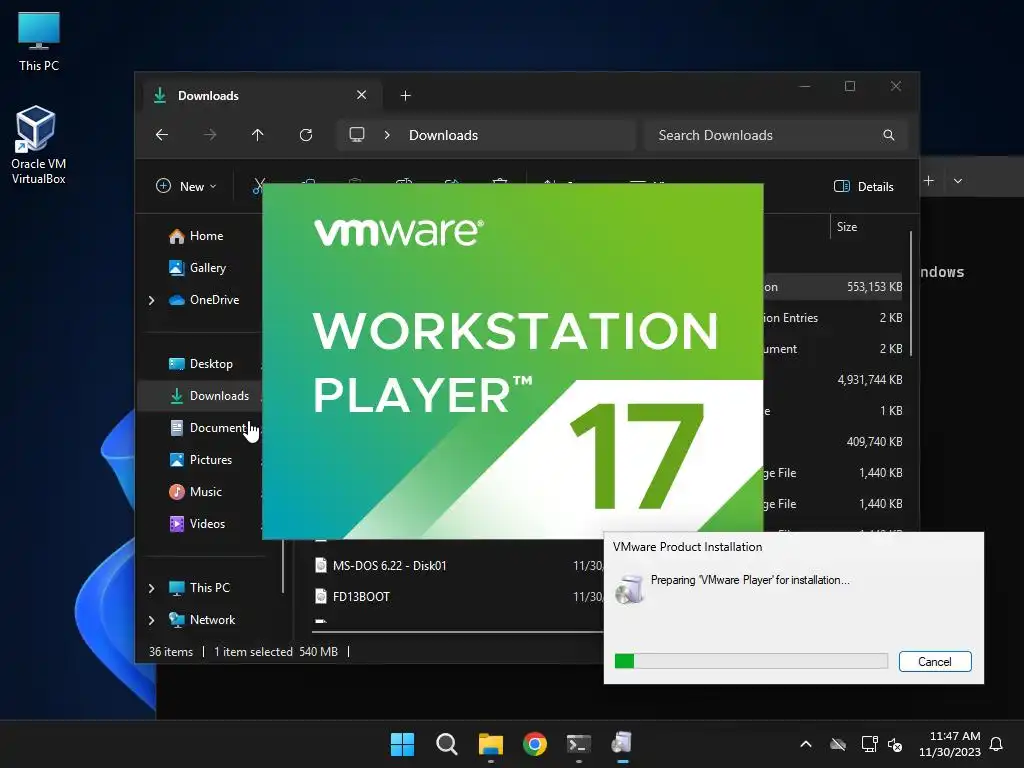Screen dimensions: 1024x768
Task: Select the Downloads tab
Action: [x=261, y=96]
